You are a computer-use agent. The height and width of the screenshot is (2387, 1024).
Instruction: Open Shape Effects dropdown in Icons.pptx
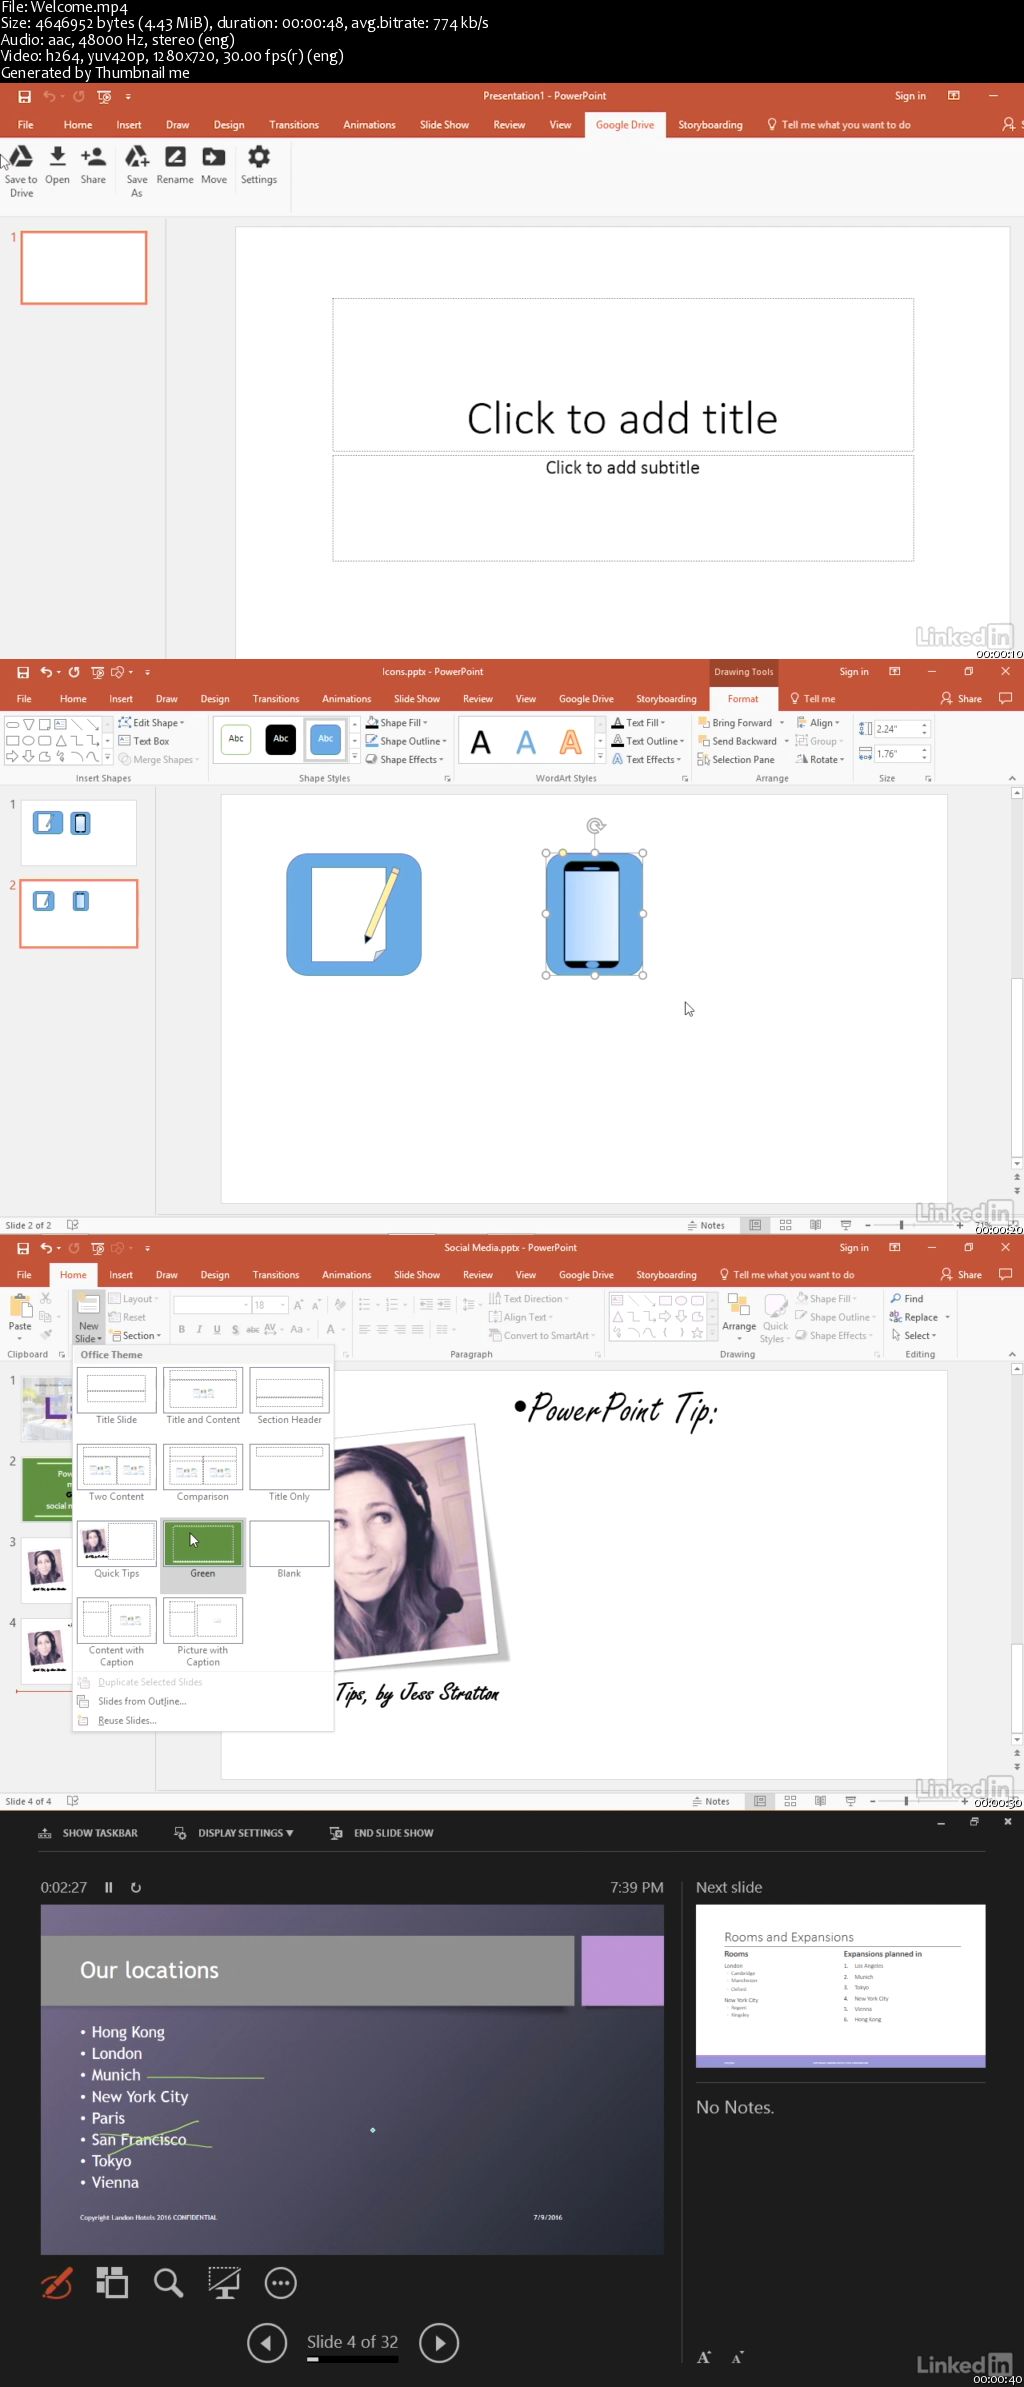point(404,760)
